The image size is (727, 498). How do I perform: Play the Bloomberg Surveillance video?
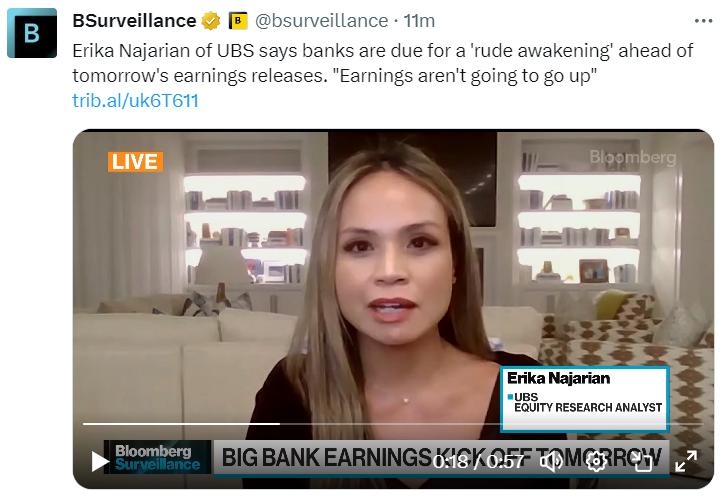[x=100, y=461]
